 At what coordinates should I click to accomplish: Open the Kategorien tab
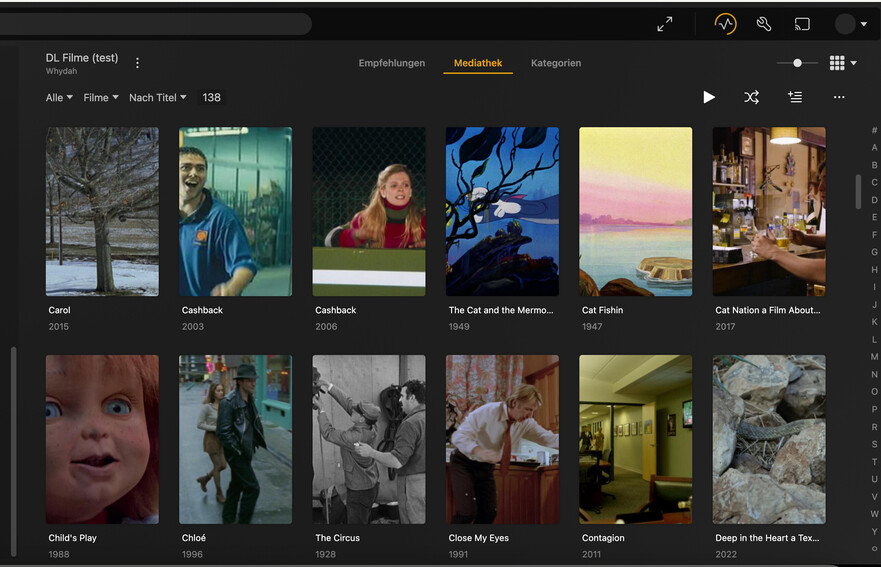coord(556,63)
